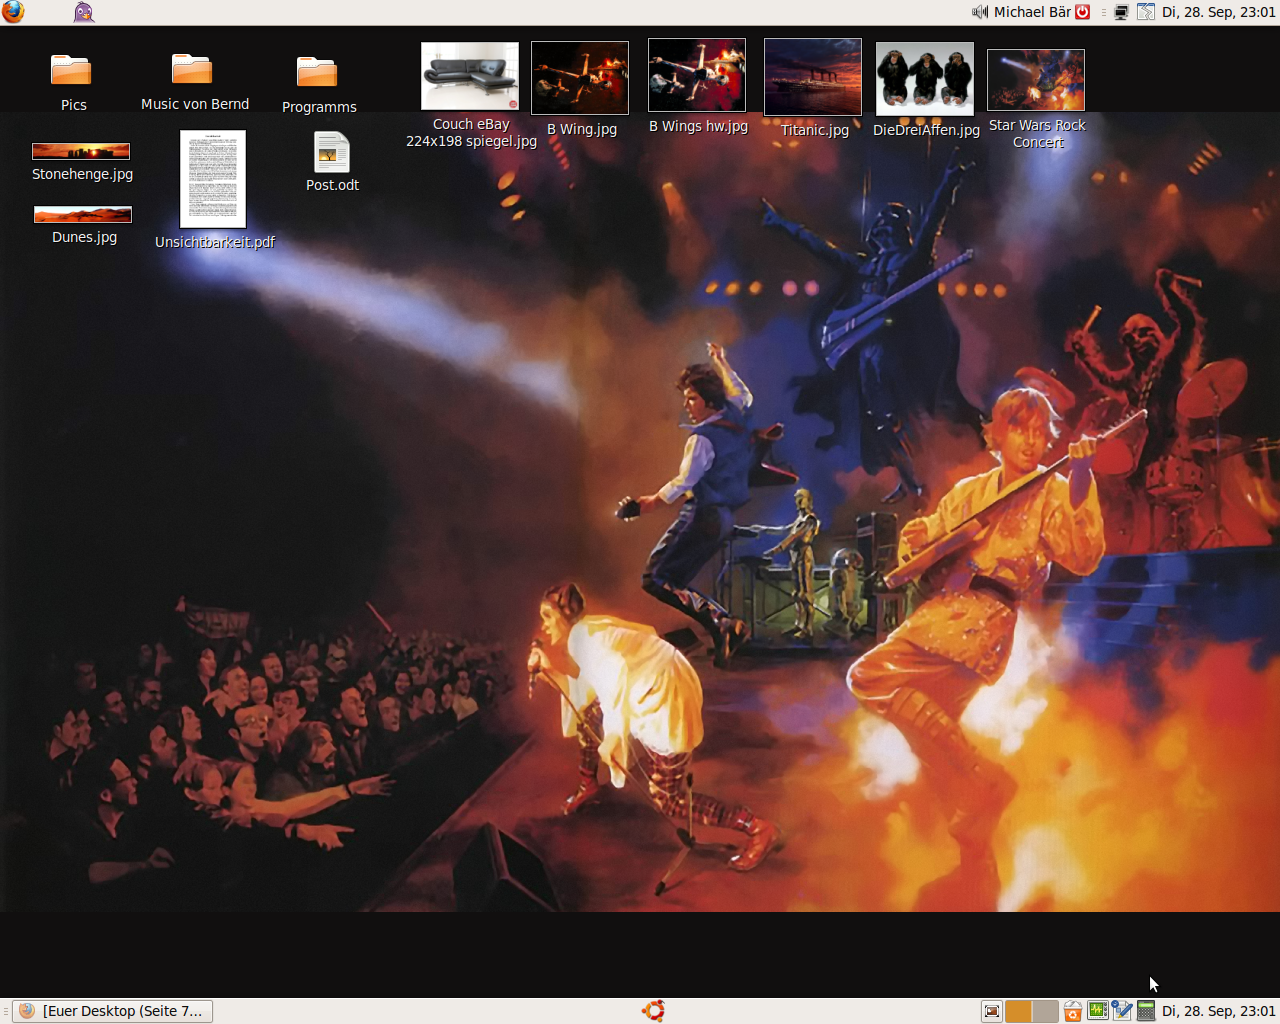Select the Post.odt document icon
1280x1024 pixels.
(331, 152)
